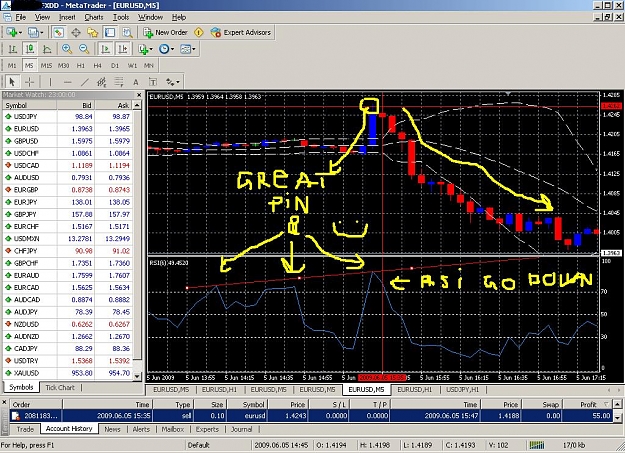Click the New Order button
625x453 pixels.
pyautogui.click(x=165, y=32)
